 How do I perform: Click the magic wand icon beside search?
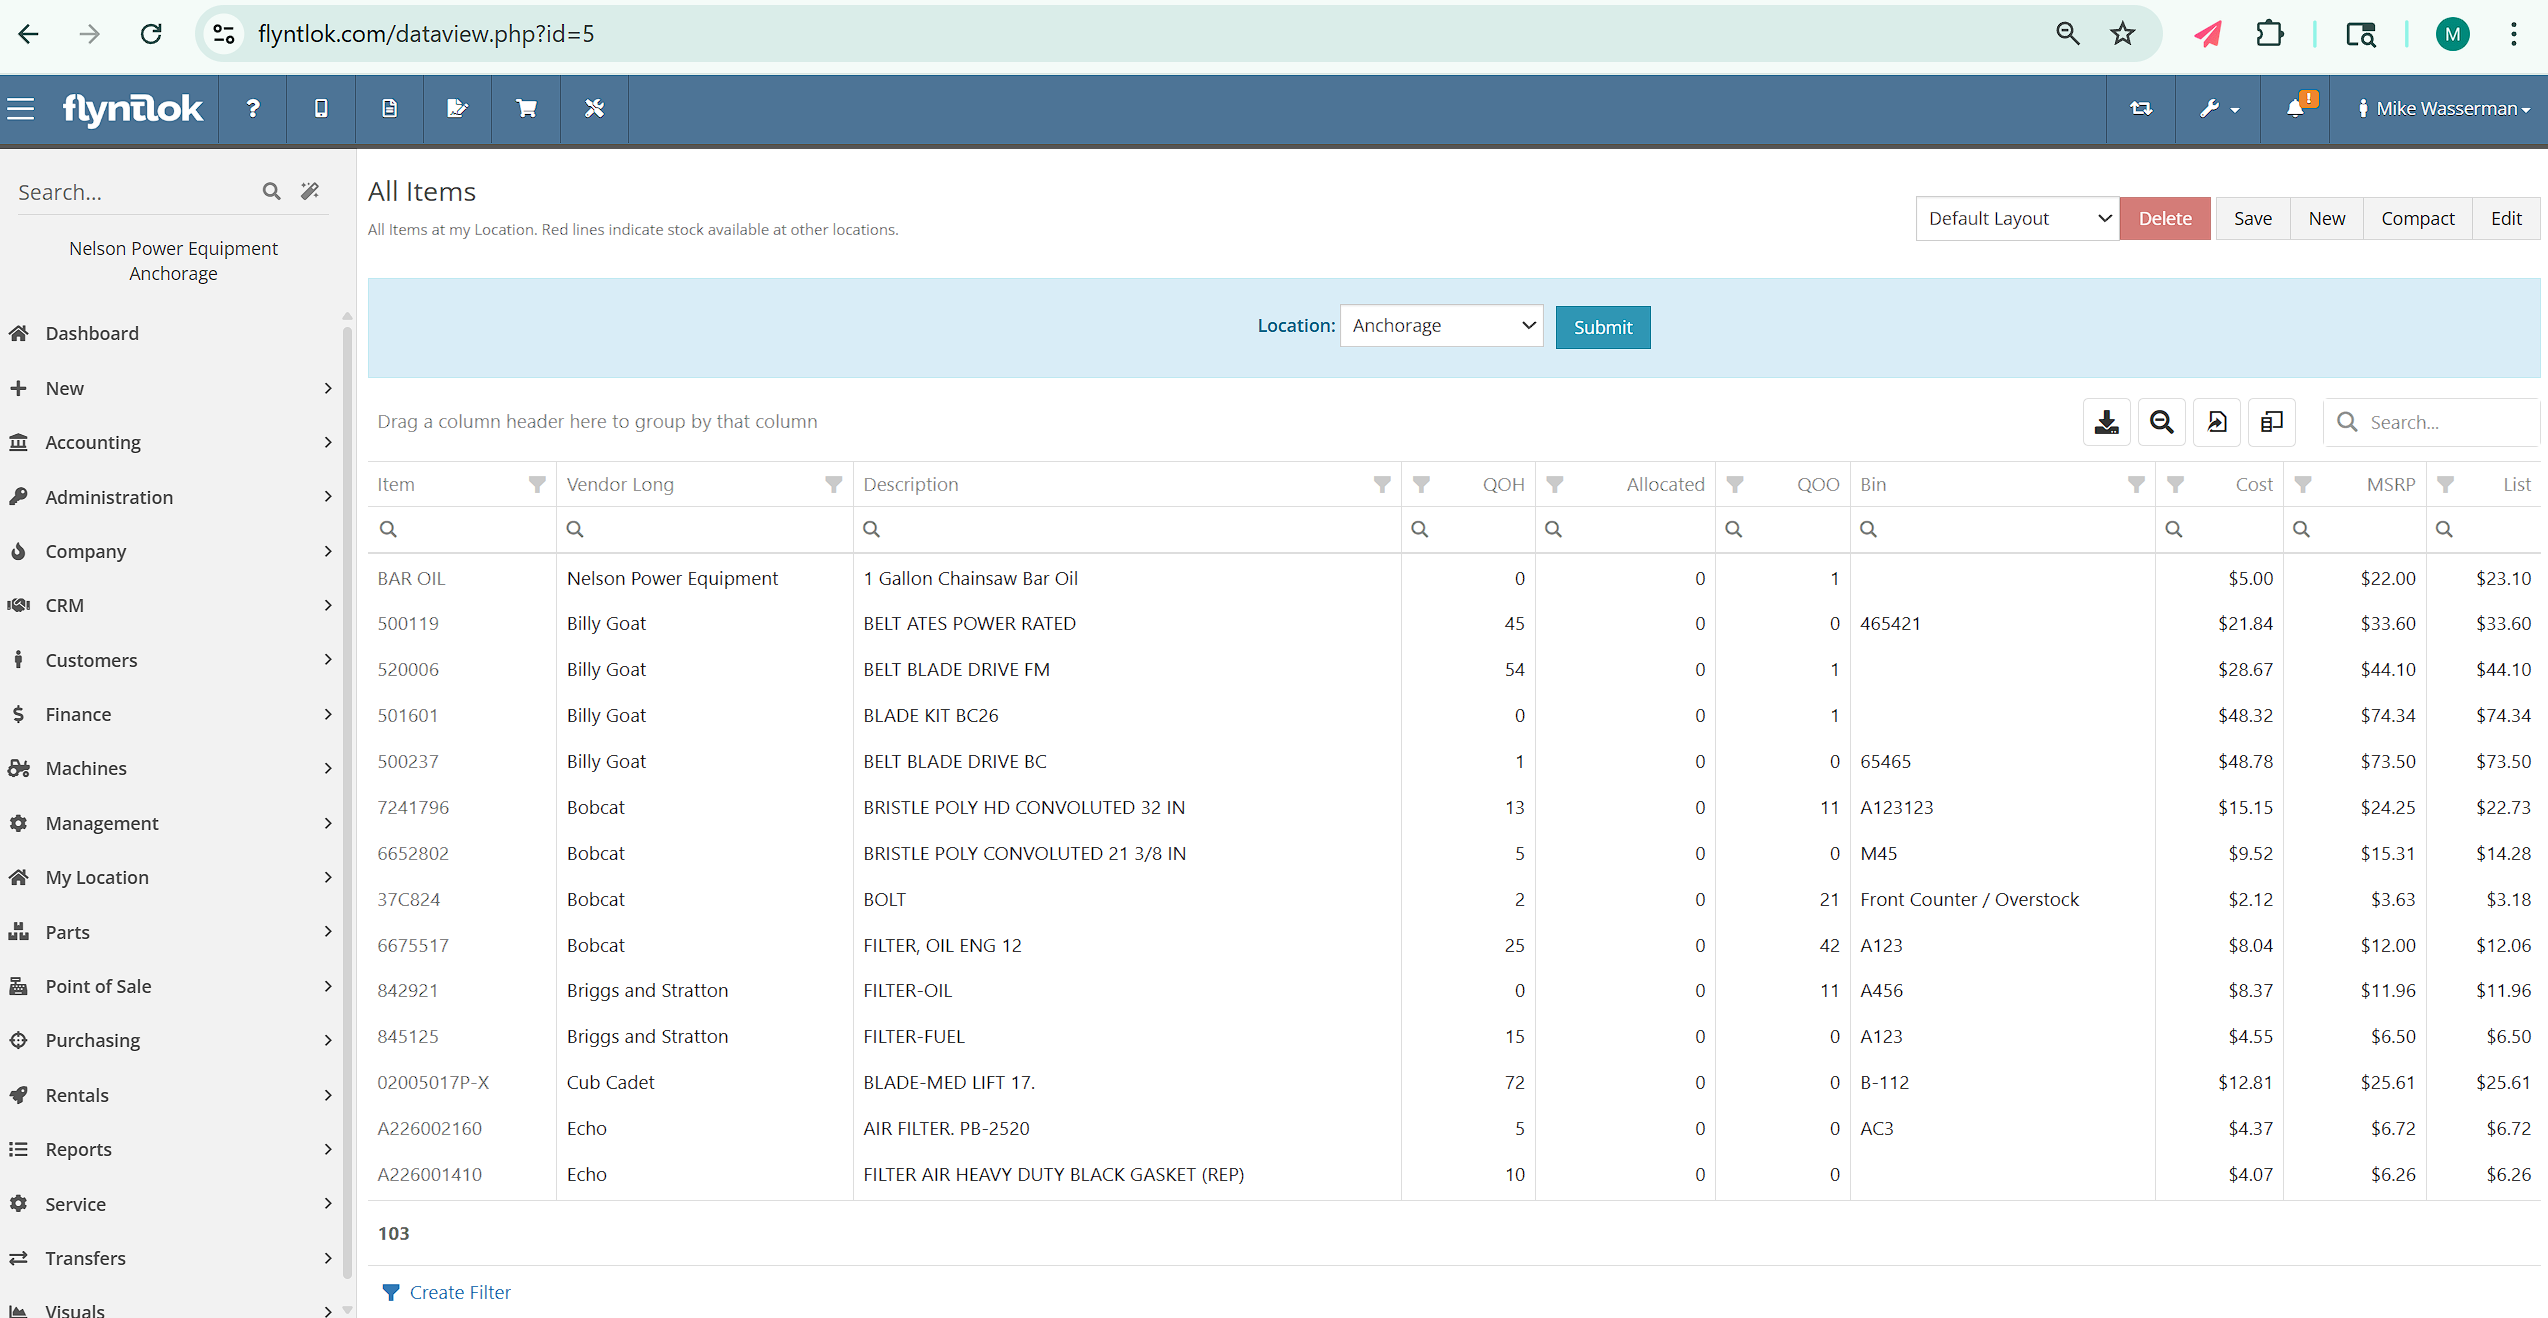[310, 191]
